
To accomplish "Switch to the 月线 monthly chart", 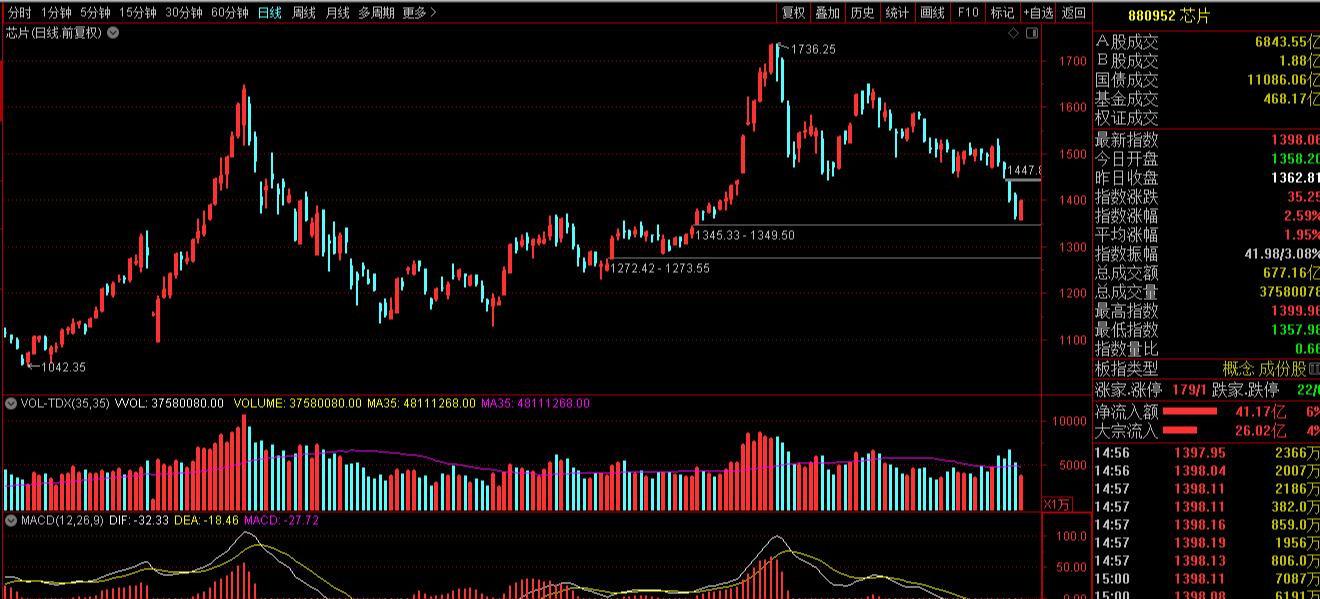I will point(338,13).
